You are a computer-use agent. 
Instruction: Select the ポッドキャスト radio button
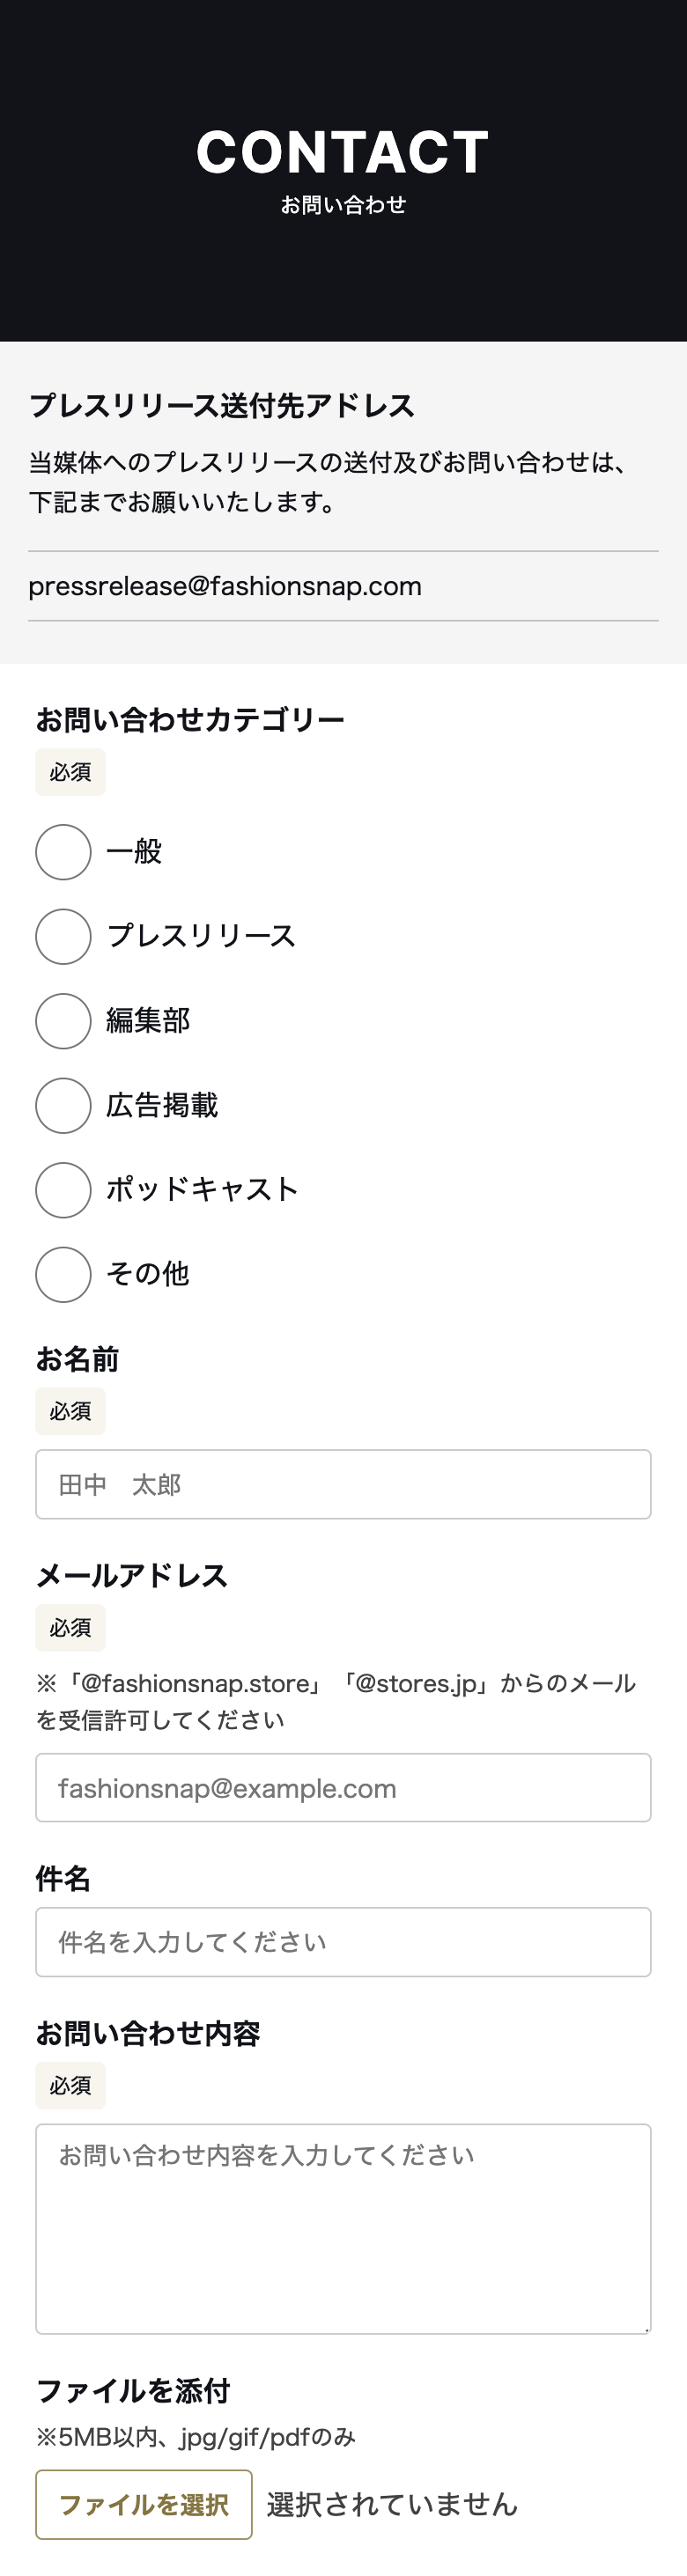tap(63, 1190)
